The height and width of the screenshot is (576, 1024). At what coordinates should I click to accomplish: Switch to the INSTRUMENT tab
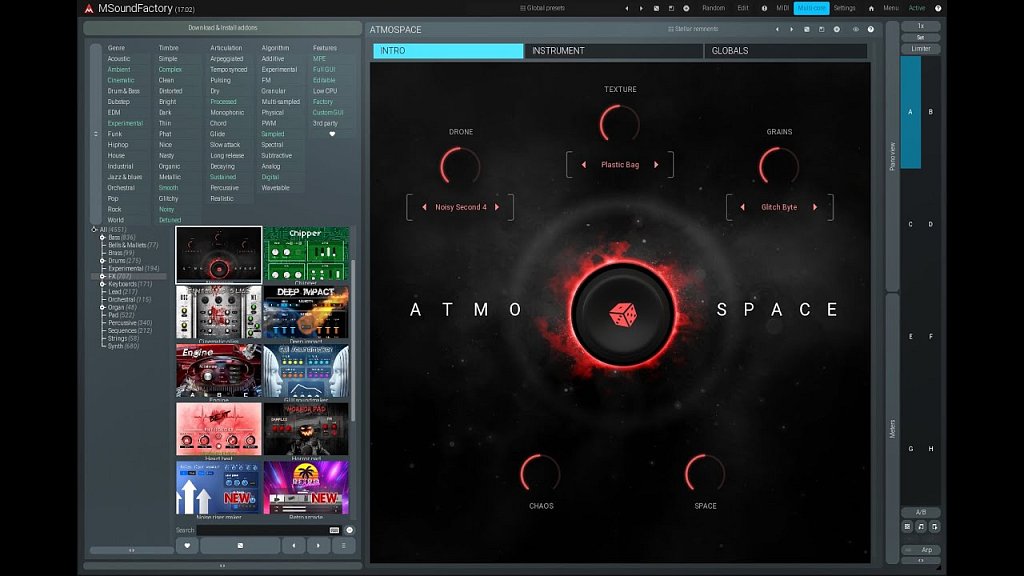click(613, 50)
